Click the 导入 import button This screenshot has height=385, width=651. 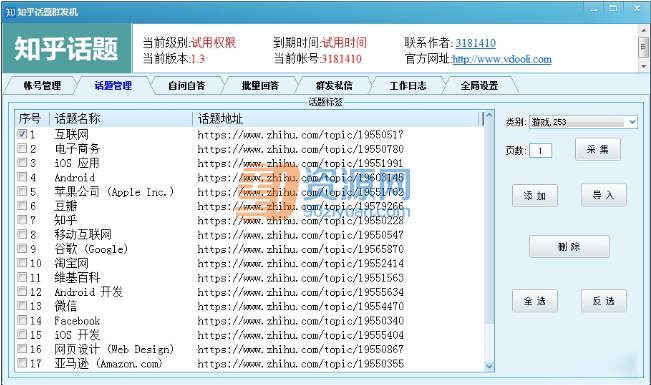pos(604,195)
